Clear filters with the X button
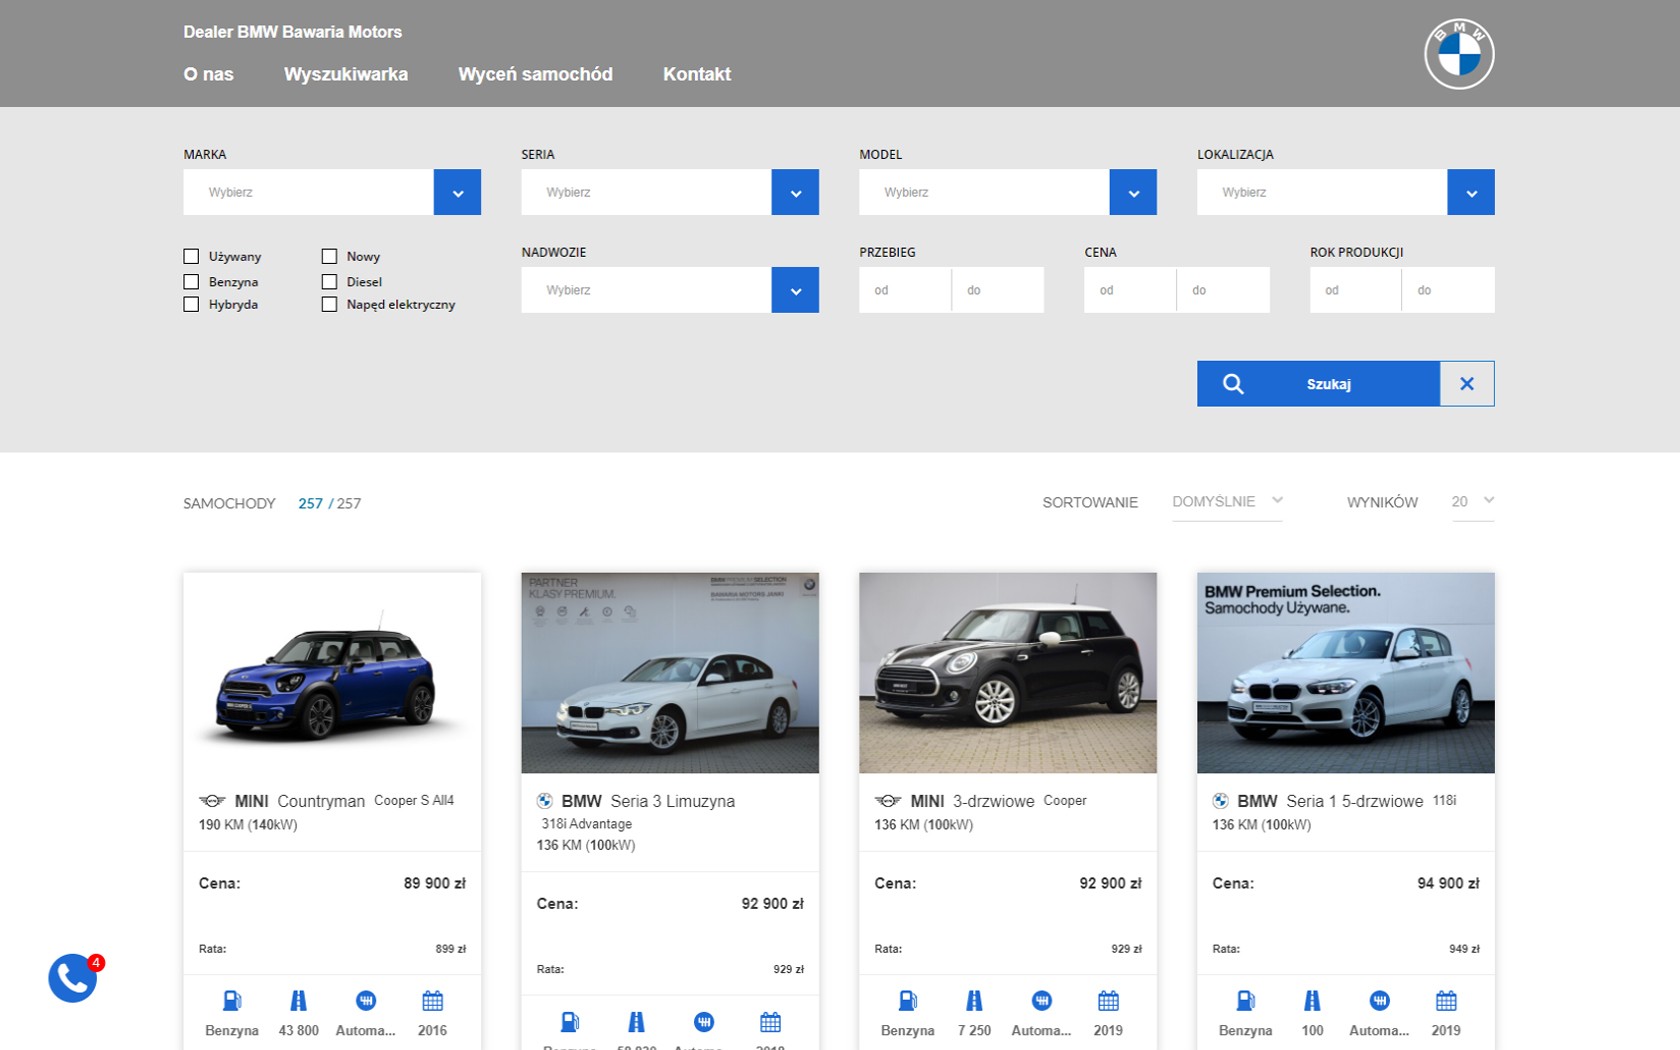This screenshot has height=1050, width=1680. click(1466, 384)
